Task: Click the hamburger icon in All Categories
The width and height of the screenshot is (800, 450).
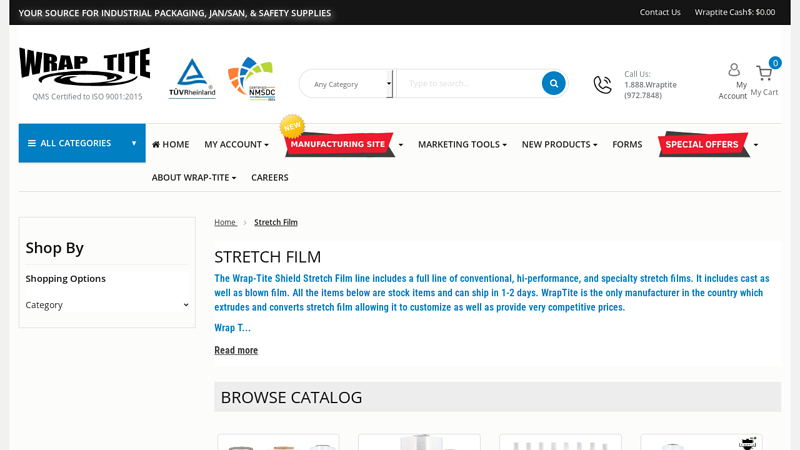Action: (32, 143)
